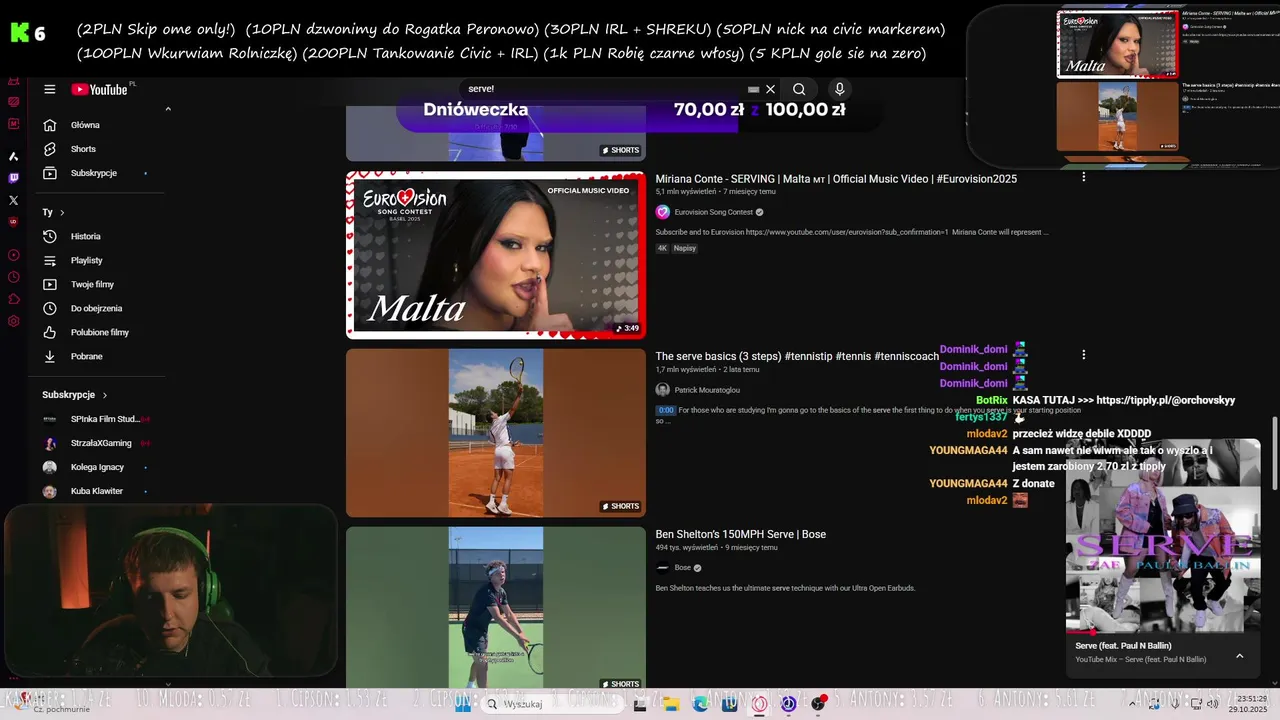1280x720 pixels.
Task: Open options menu for serve basics video
Action: point(1083,355)
